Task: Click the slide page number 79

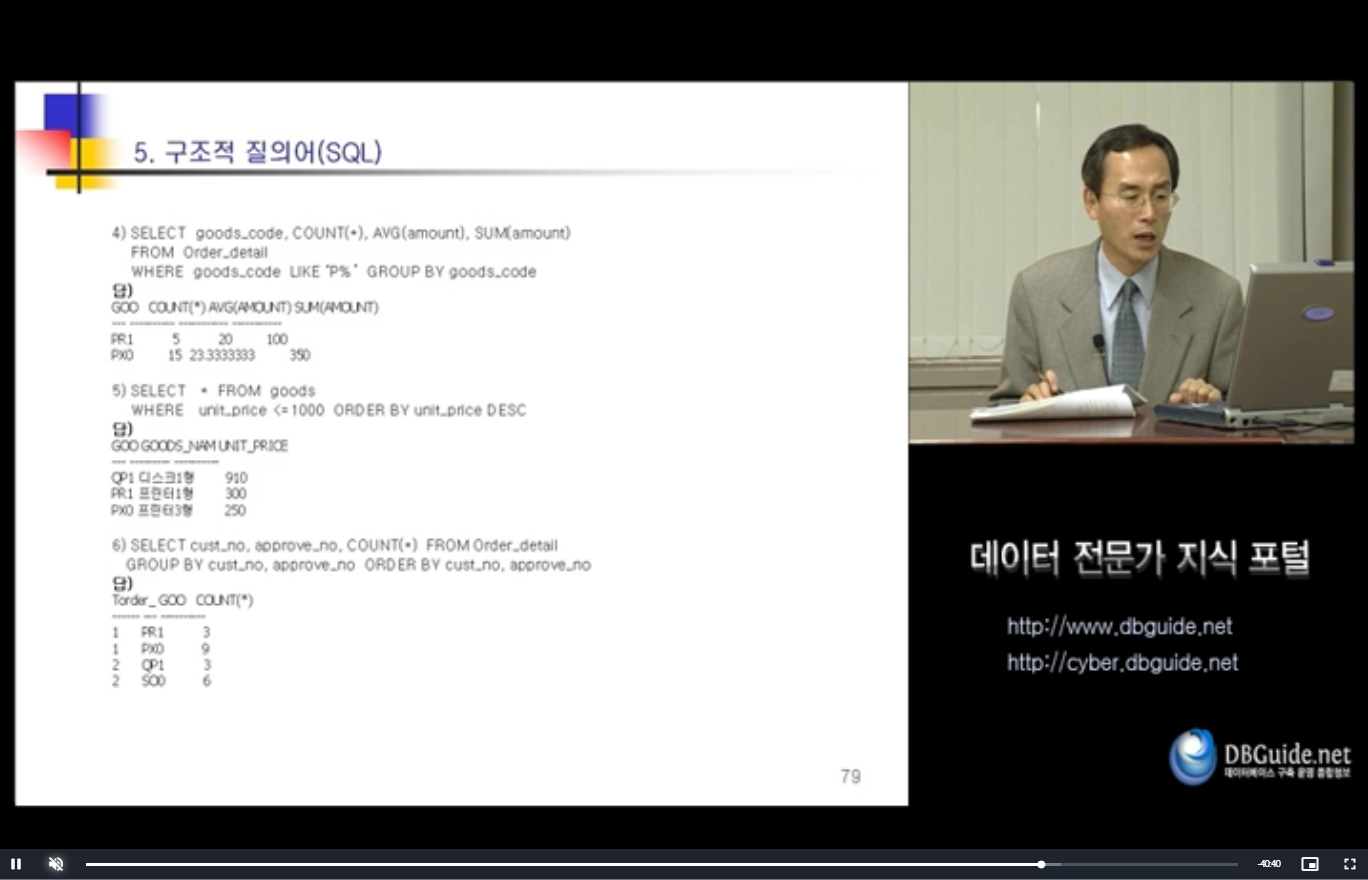Action: [850, 776]
